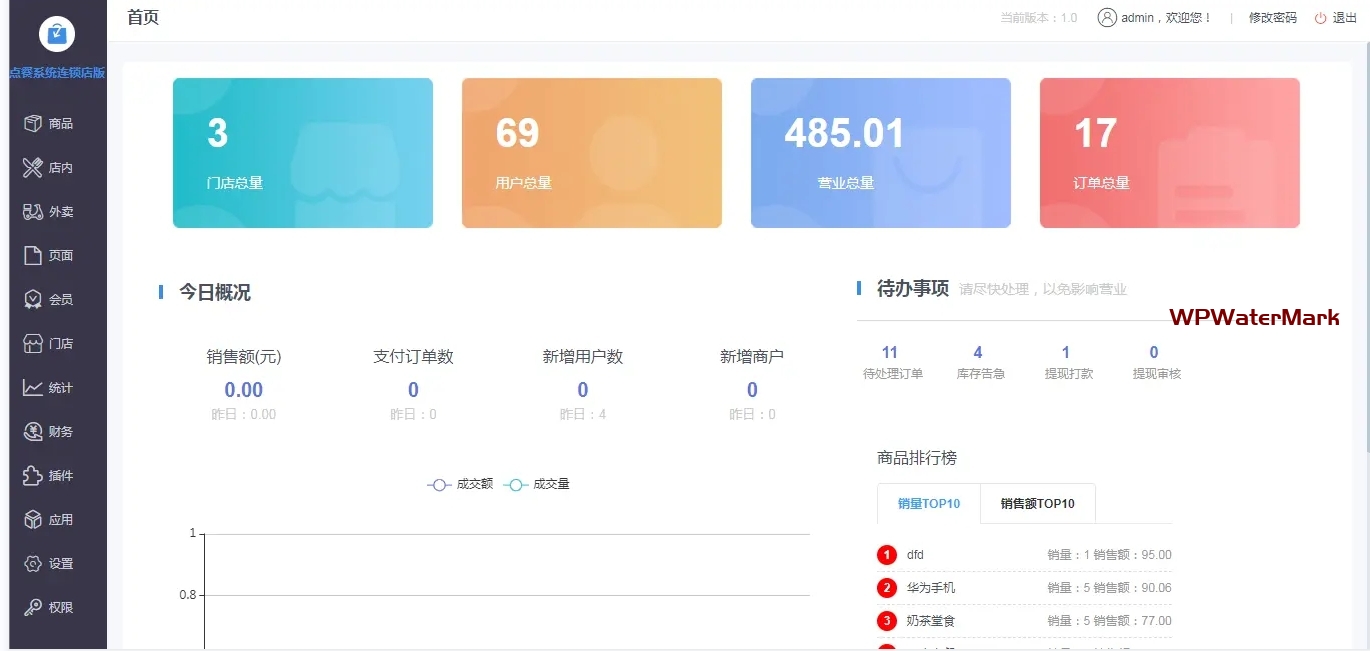1370x651 pixels.
Task: Switch to the 销售额TOP10 tab
Action: (1037, 504)
